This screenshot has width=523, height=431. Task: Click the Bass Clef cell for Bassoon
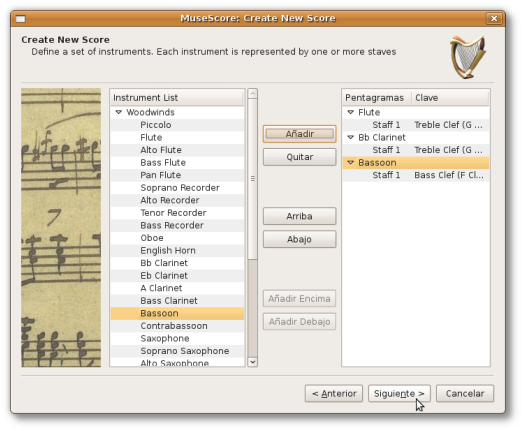(449, 175)
